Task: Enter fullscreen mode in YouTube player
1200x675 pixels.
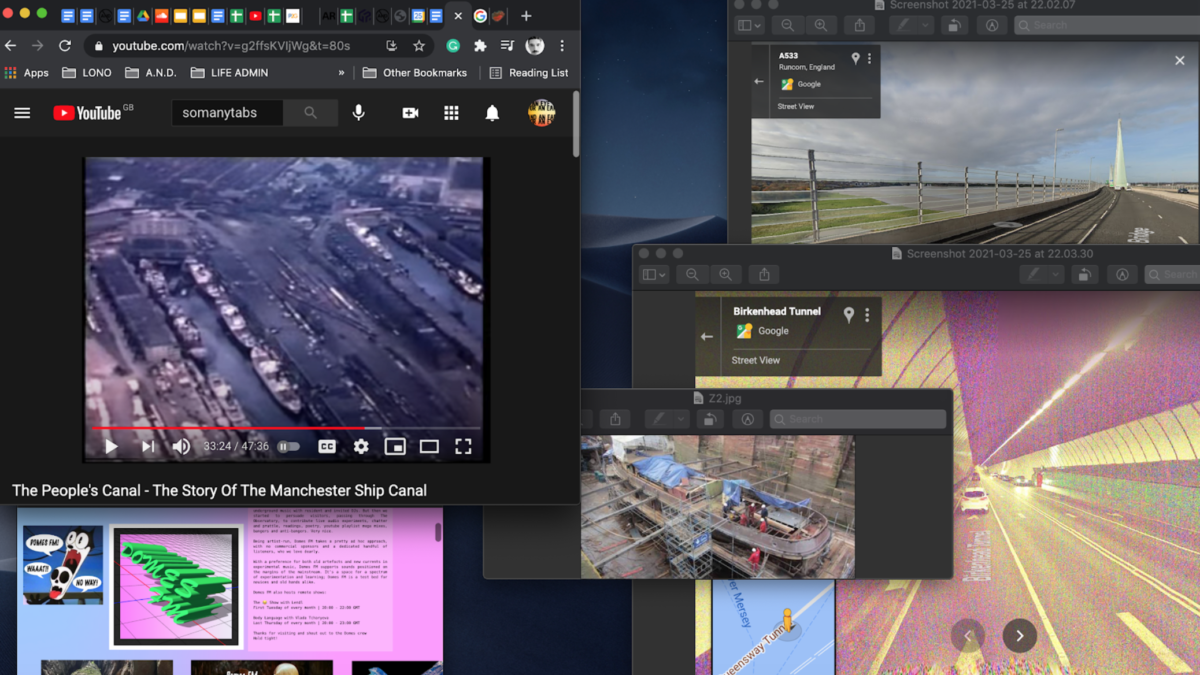Action: [463, 447]
